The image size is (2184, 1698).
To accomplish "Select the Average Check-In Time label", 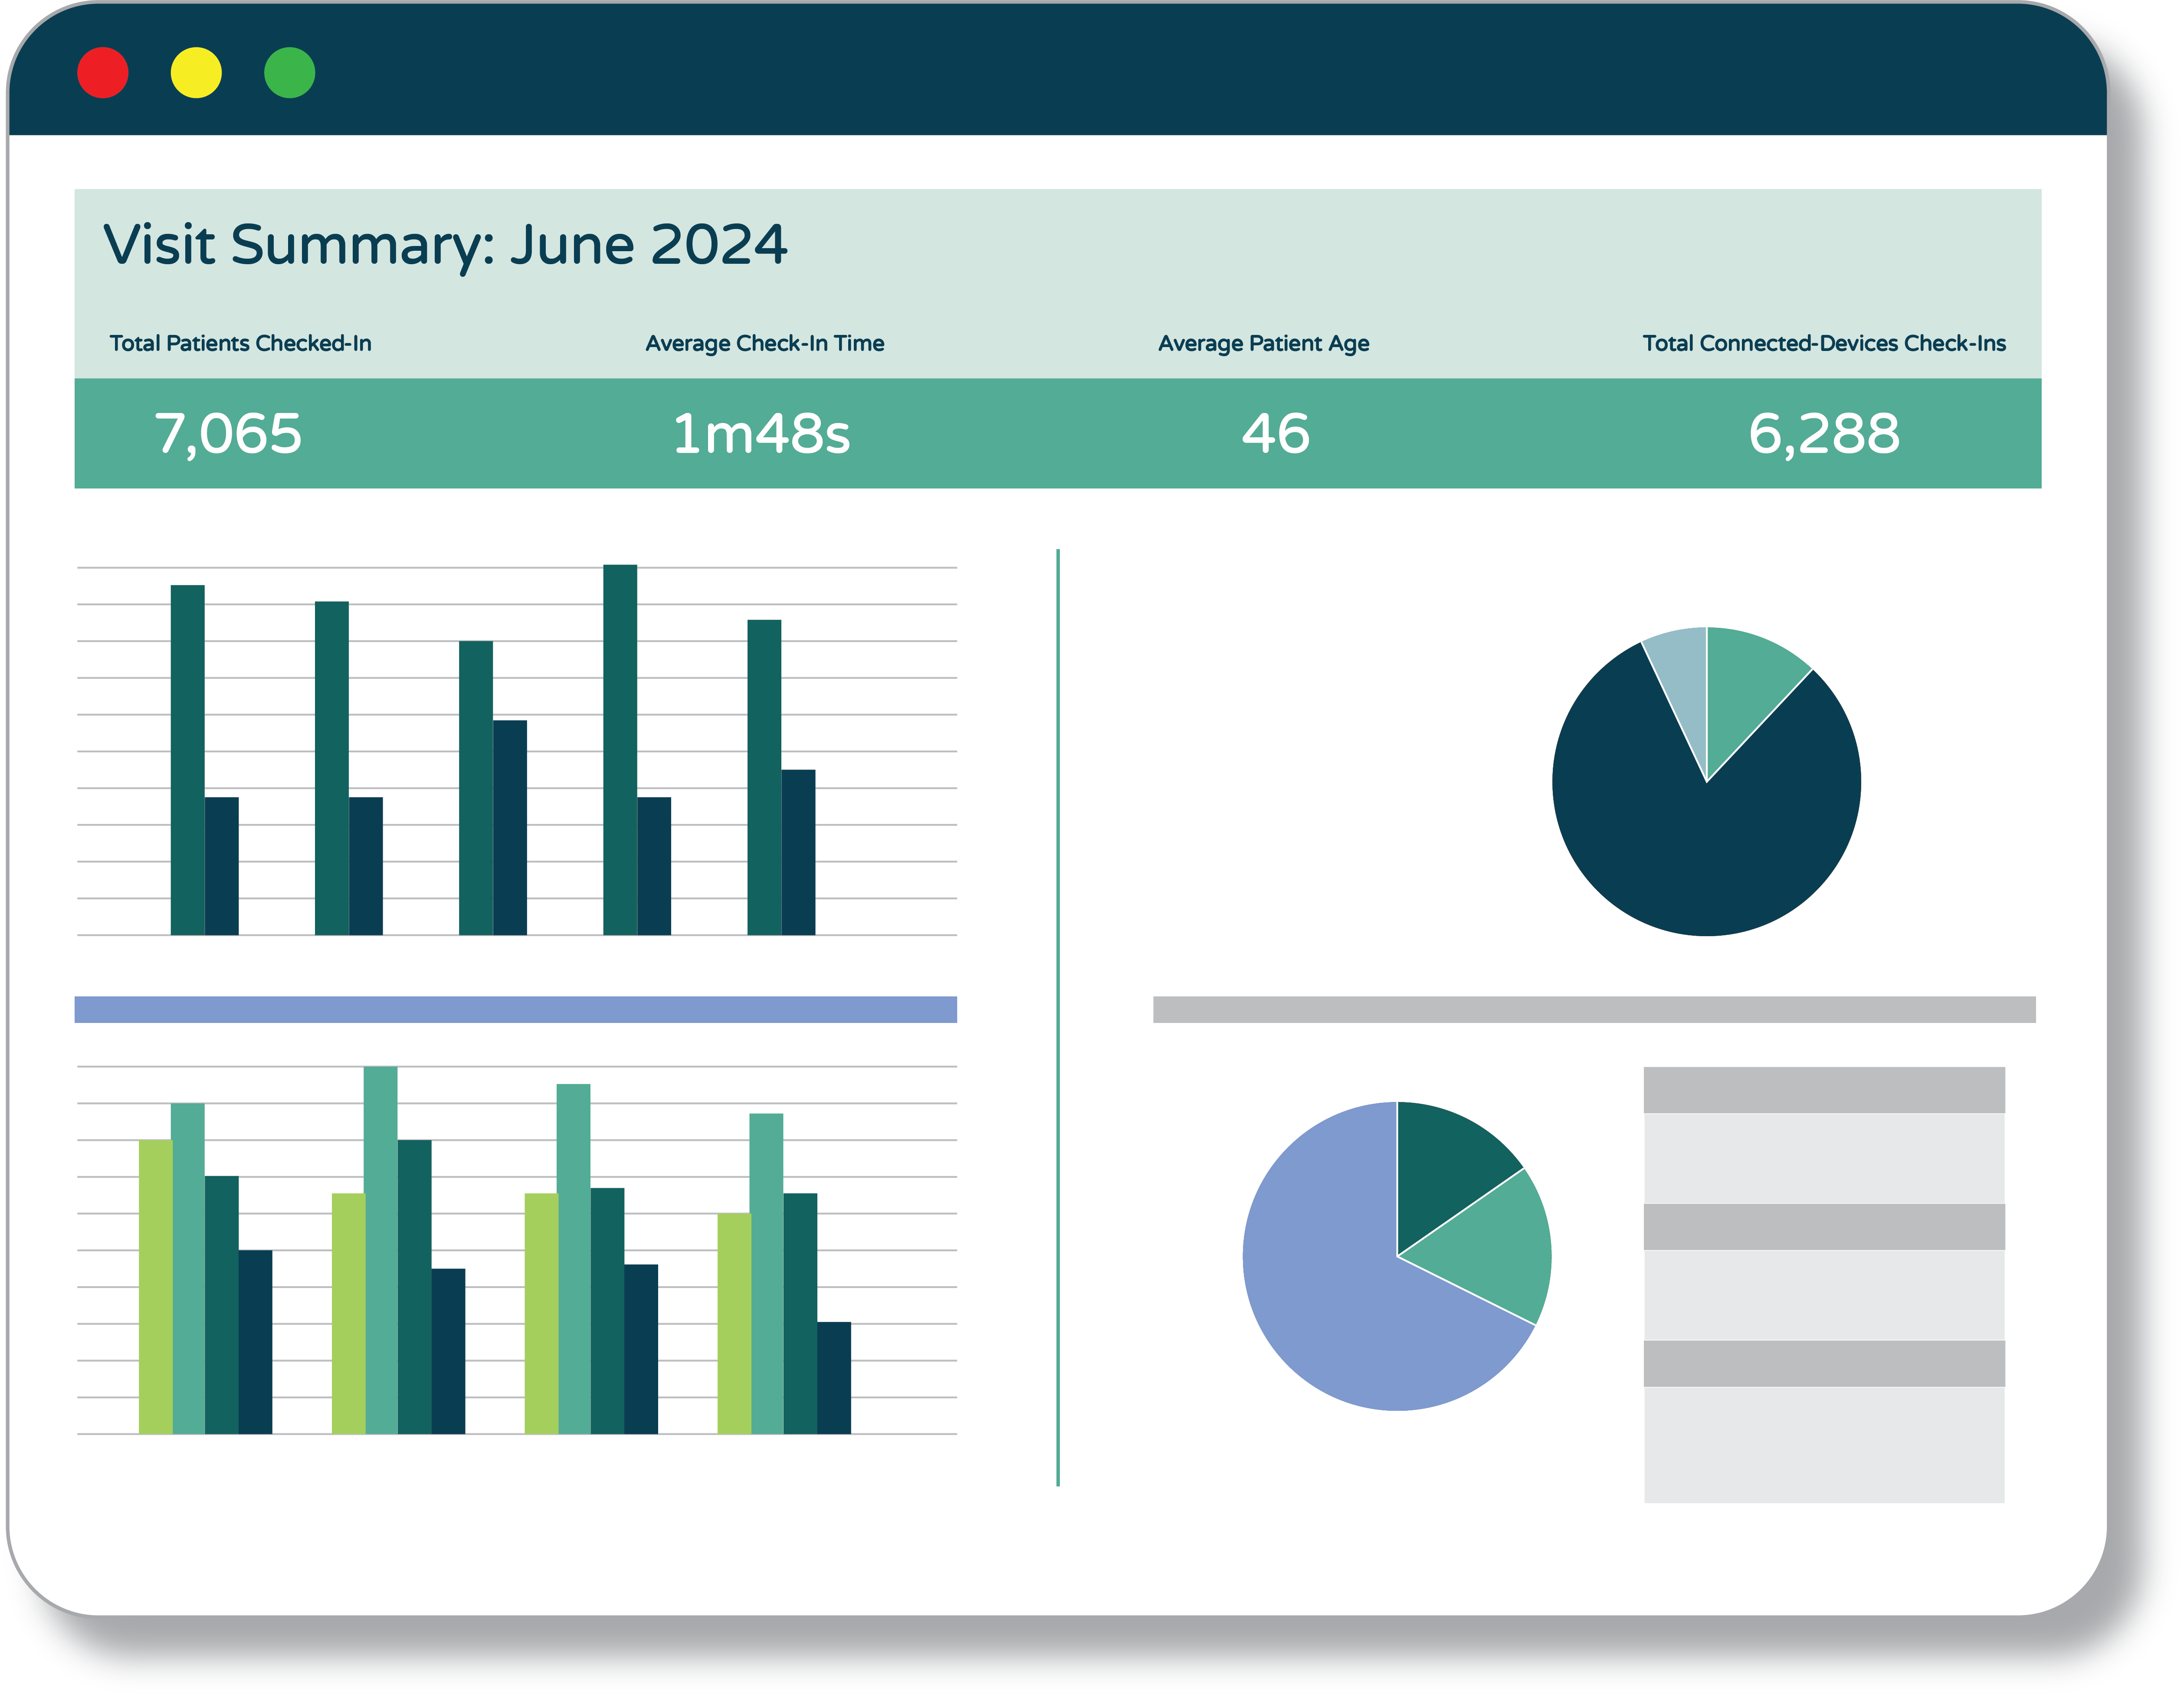I will pyautogui.click(x=765, y=343).
